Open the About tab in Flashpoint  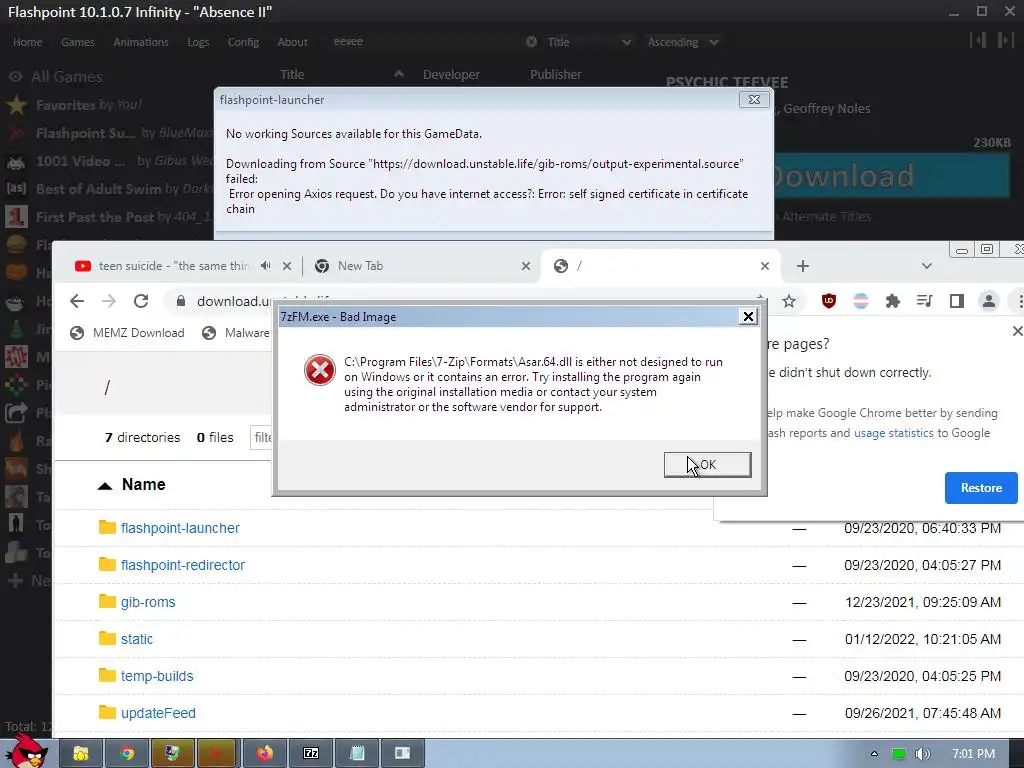point(293,42)
